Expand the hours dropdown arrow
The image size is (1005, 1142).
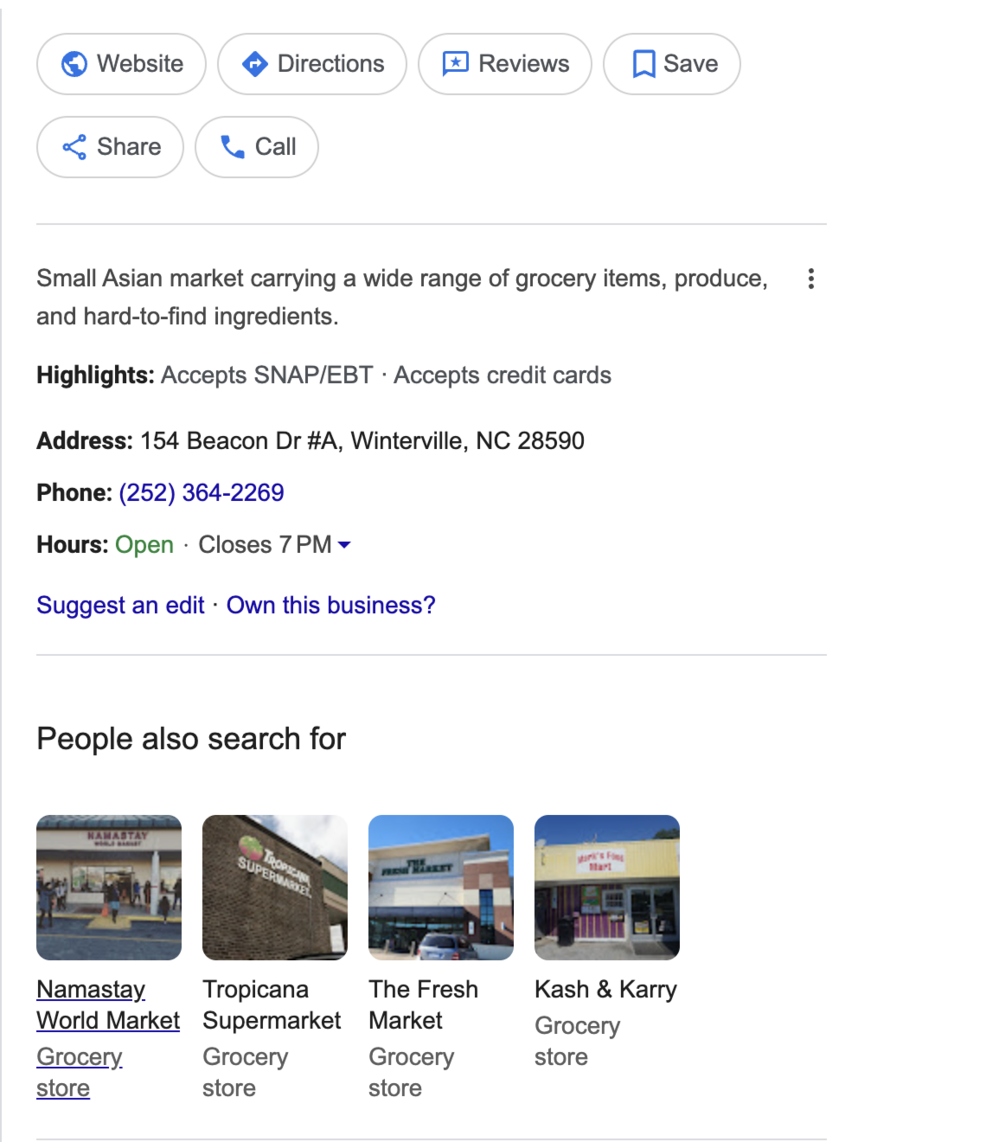[344, 545]
